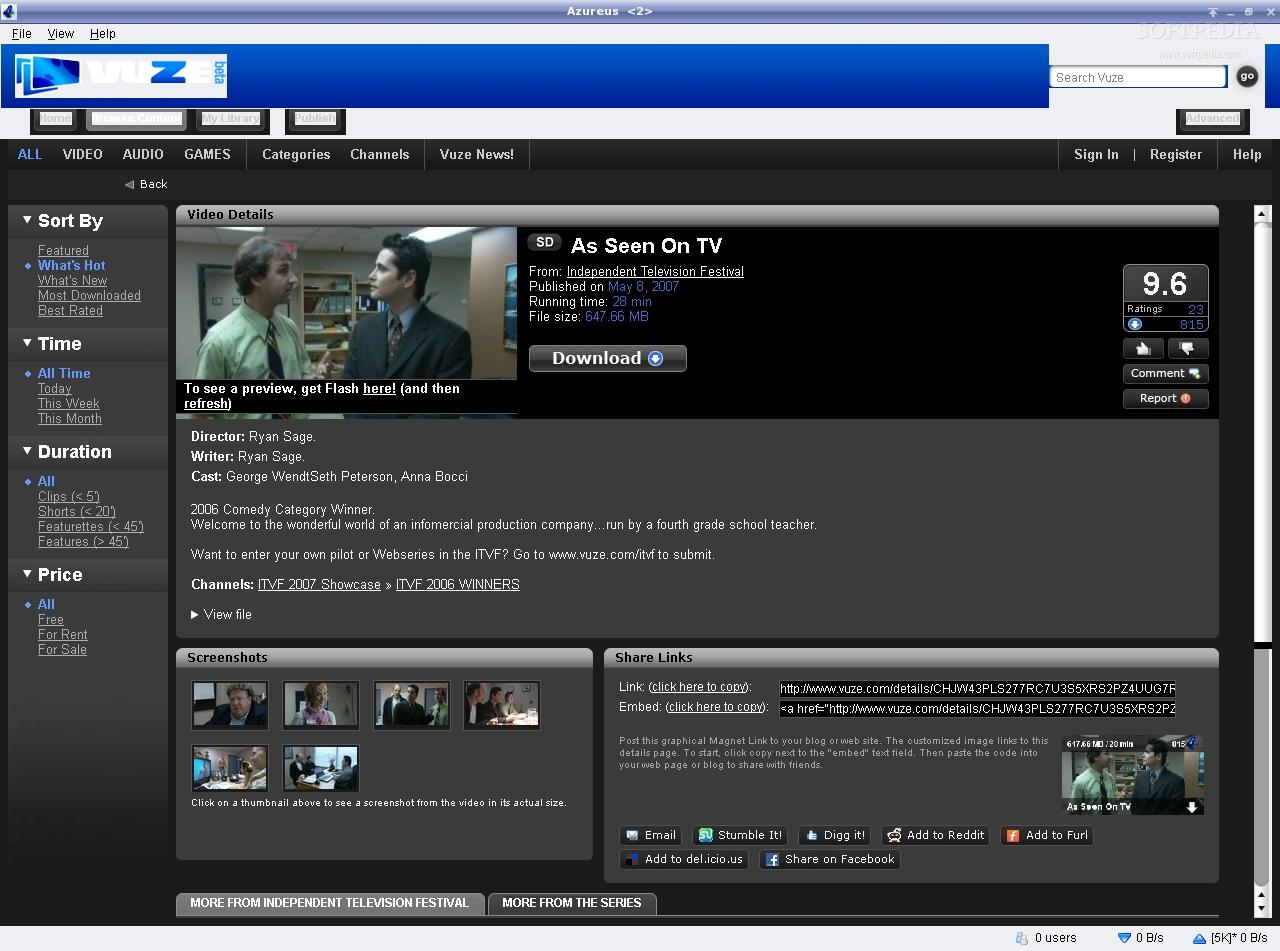Switch to the Home tab
The width and height of the screenshot is (1280, 951).
click(55, 118)
